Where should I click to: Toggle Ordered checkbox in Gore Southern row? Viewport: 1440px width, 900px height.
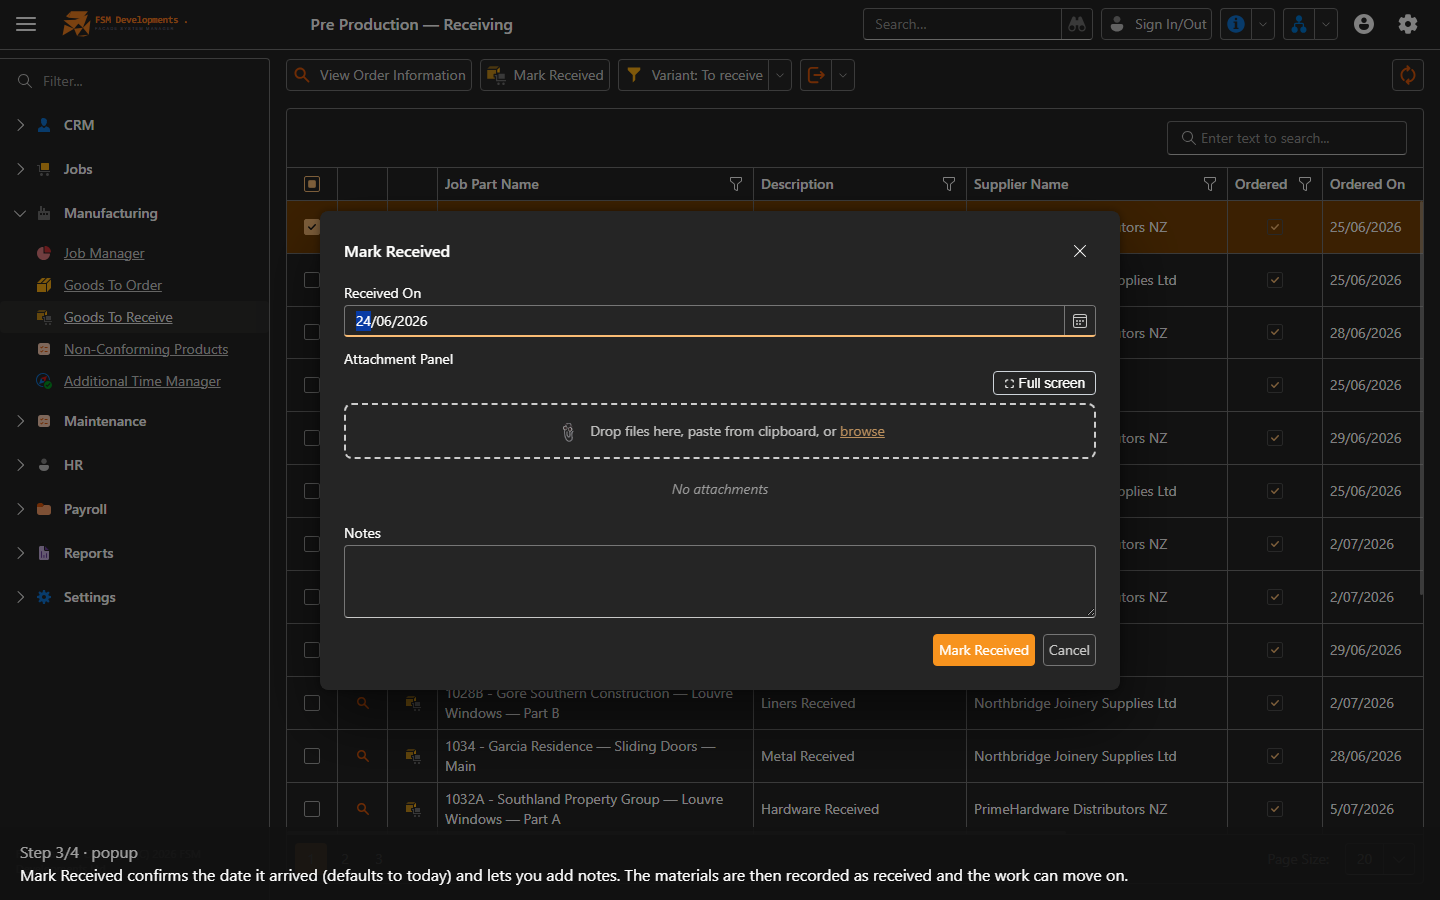point(1275,703)
